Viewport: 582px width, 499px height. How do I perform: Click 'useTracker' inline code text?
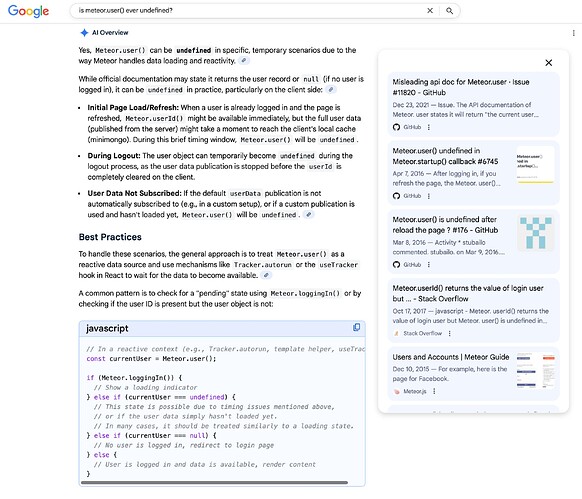click(x=339, y=265)
